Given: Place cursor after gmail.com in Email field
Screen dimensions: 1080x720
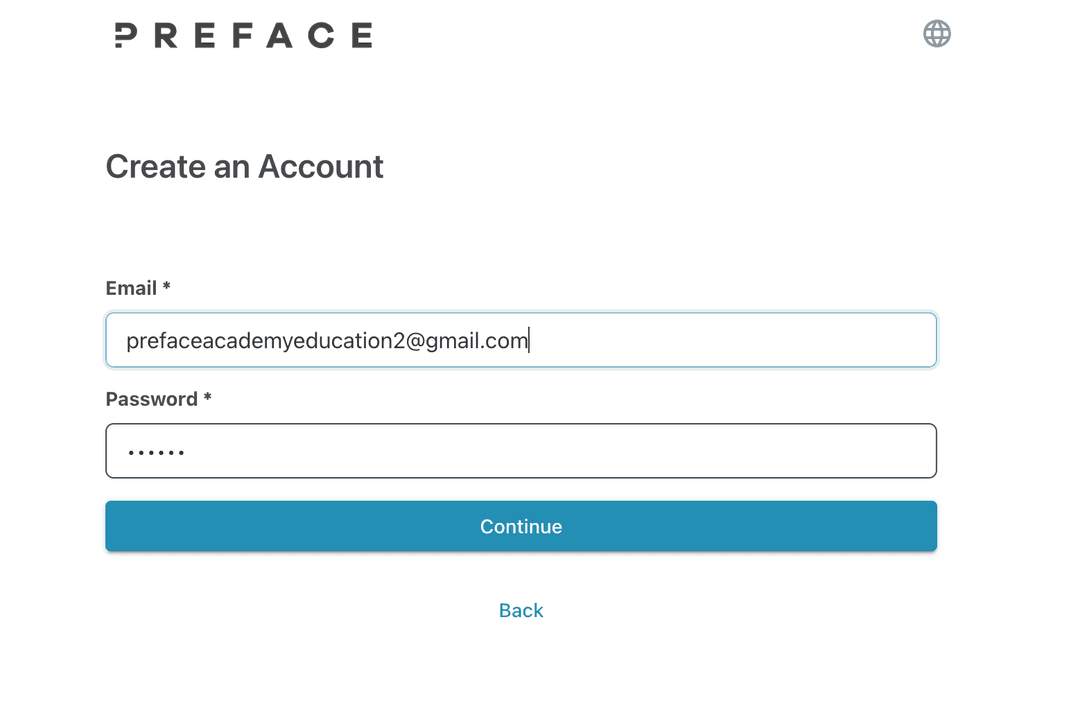Looking at the screenshot, I should [x=529, y=341].
